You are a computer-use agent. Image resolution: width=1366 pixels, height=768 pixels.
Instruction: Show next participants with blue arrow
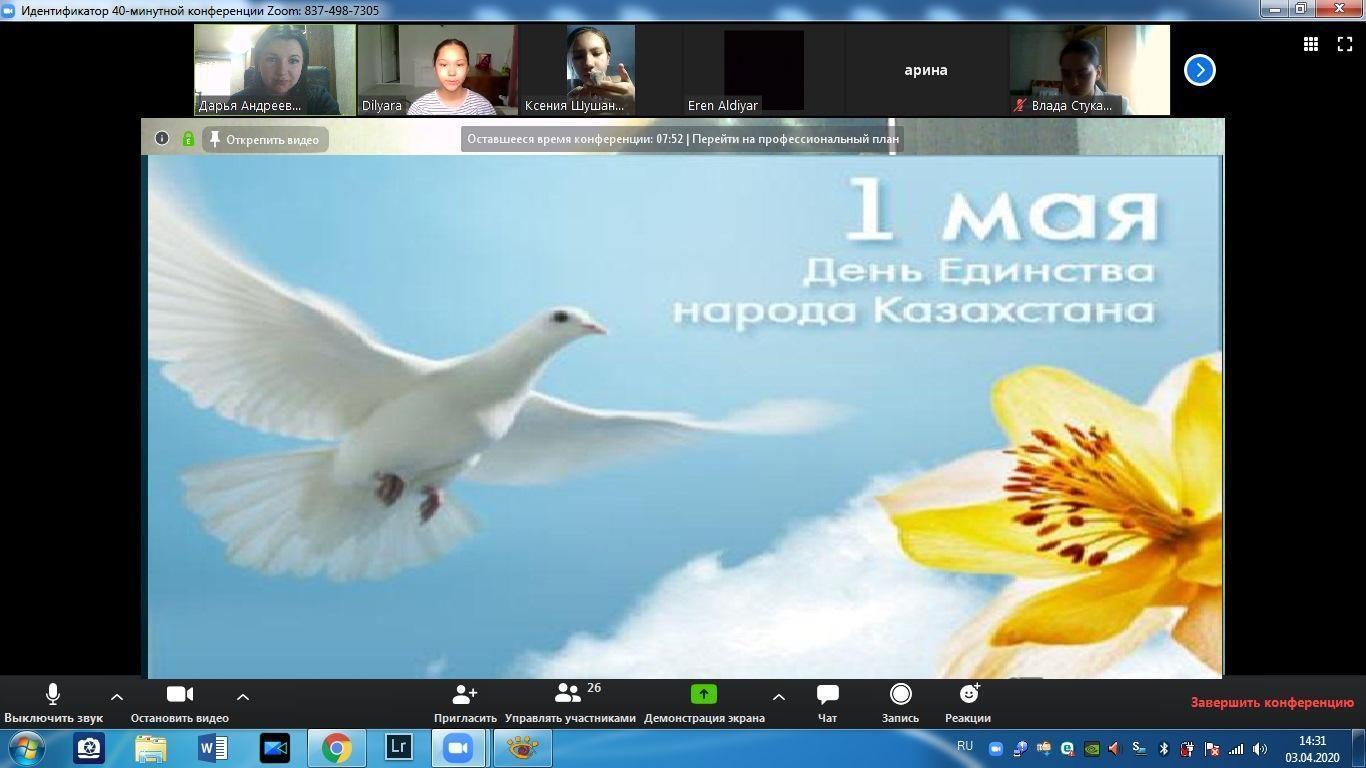(1200, 70)
